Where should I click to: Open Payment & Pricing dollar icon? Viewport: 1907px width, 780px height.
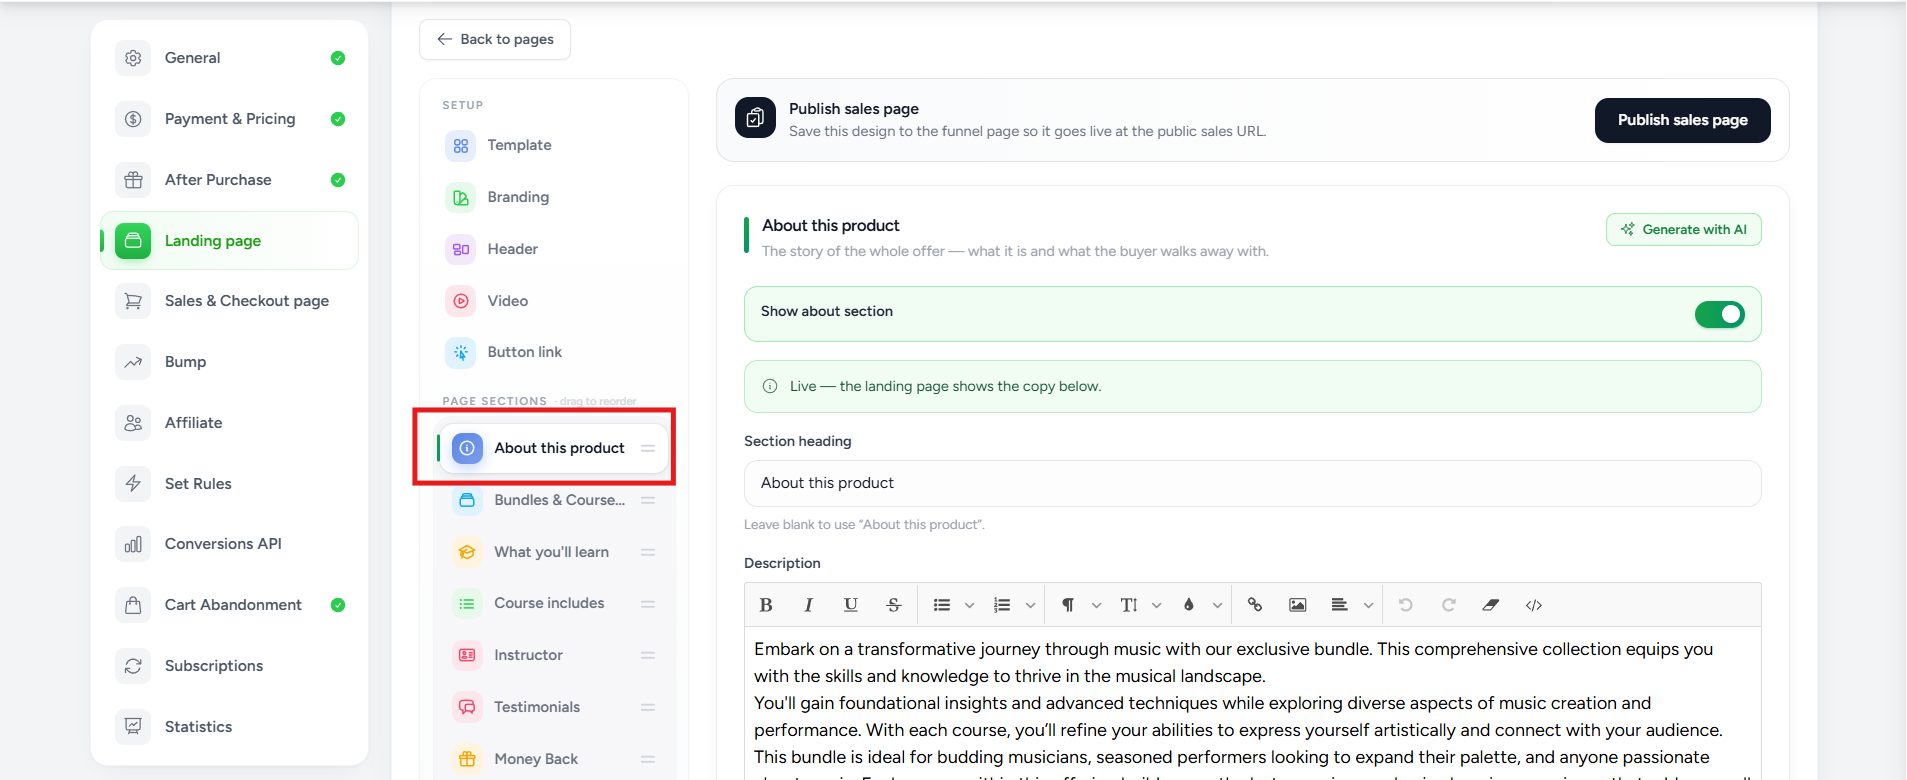[x=133, y=119]
